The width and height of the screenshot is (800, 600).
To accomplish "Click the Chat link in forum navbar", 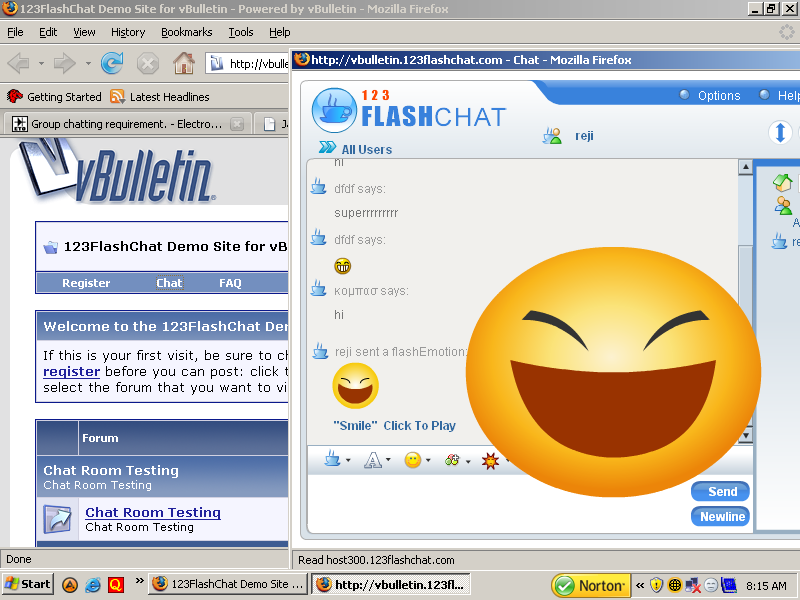I will coord(169,283).
